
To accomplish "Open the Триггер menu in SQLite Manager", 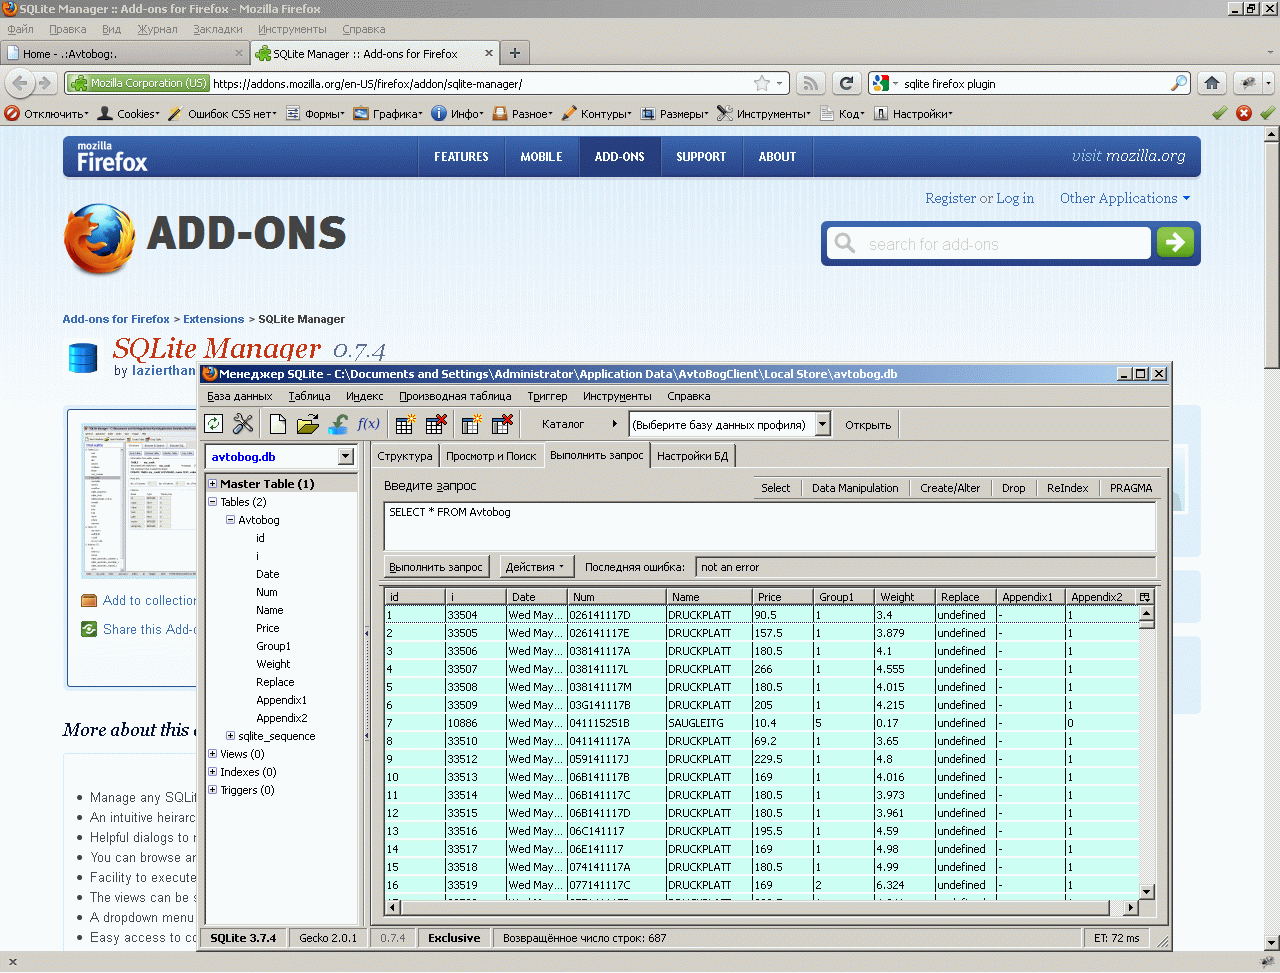I will [x=548, y=396].
